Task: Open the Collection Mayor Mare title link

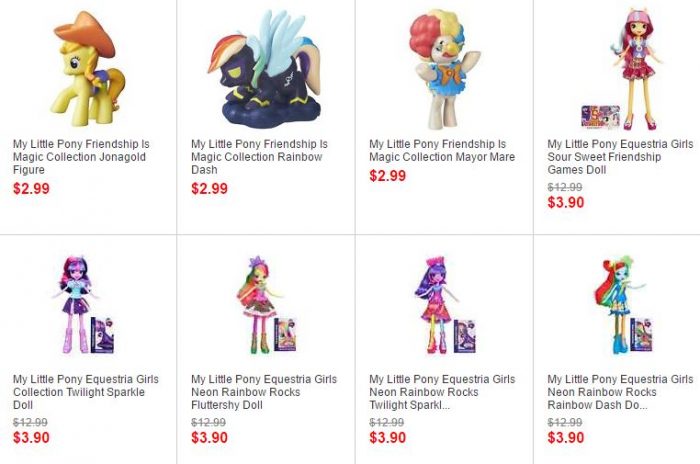Action: (x=437, y=151)
